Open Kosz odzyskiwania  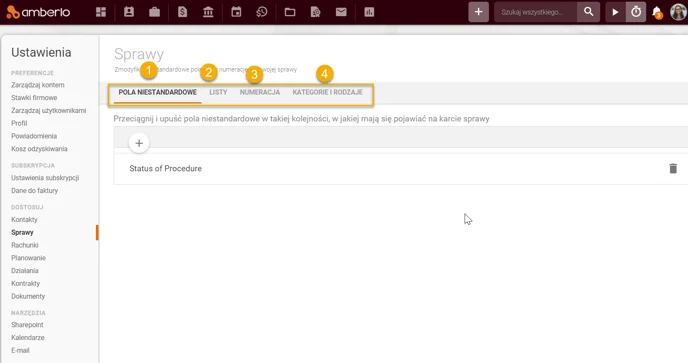pos(39,149)
